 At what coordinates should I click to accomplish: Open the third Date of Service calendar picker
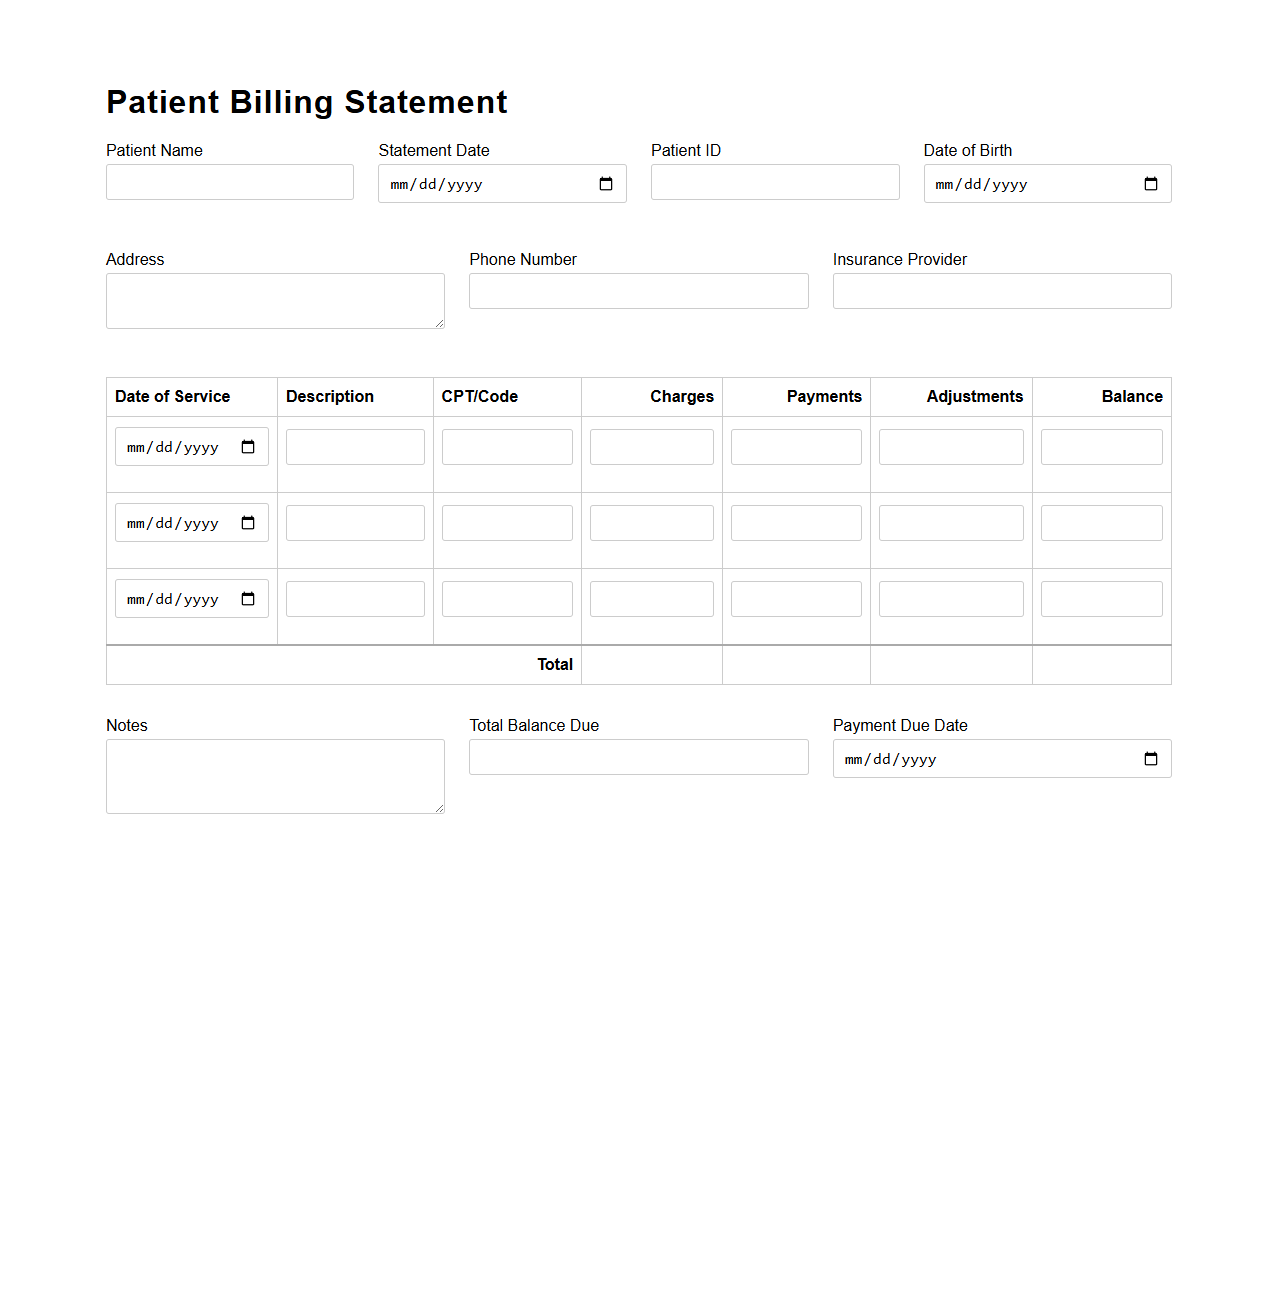click(248, 598)
